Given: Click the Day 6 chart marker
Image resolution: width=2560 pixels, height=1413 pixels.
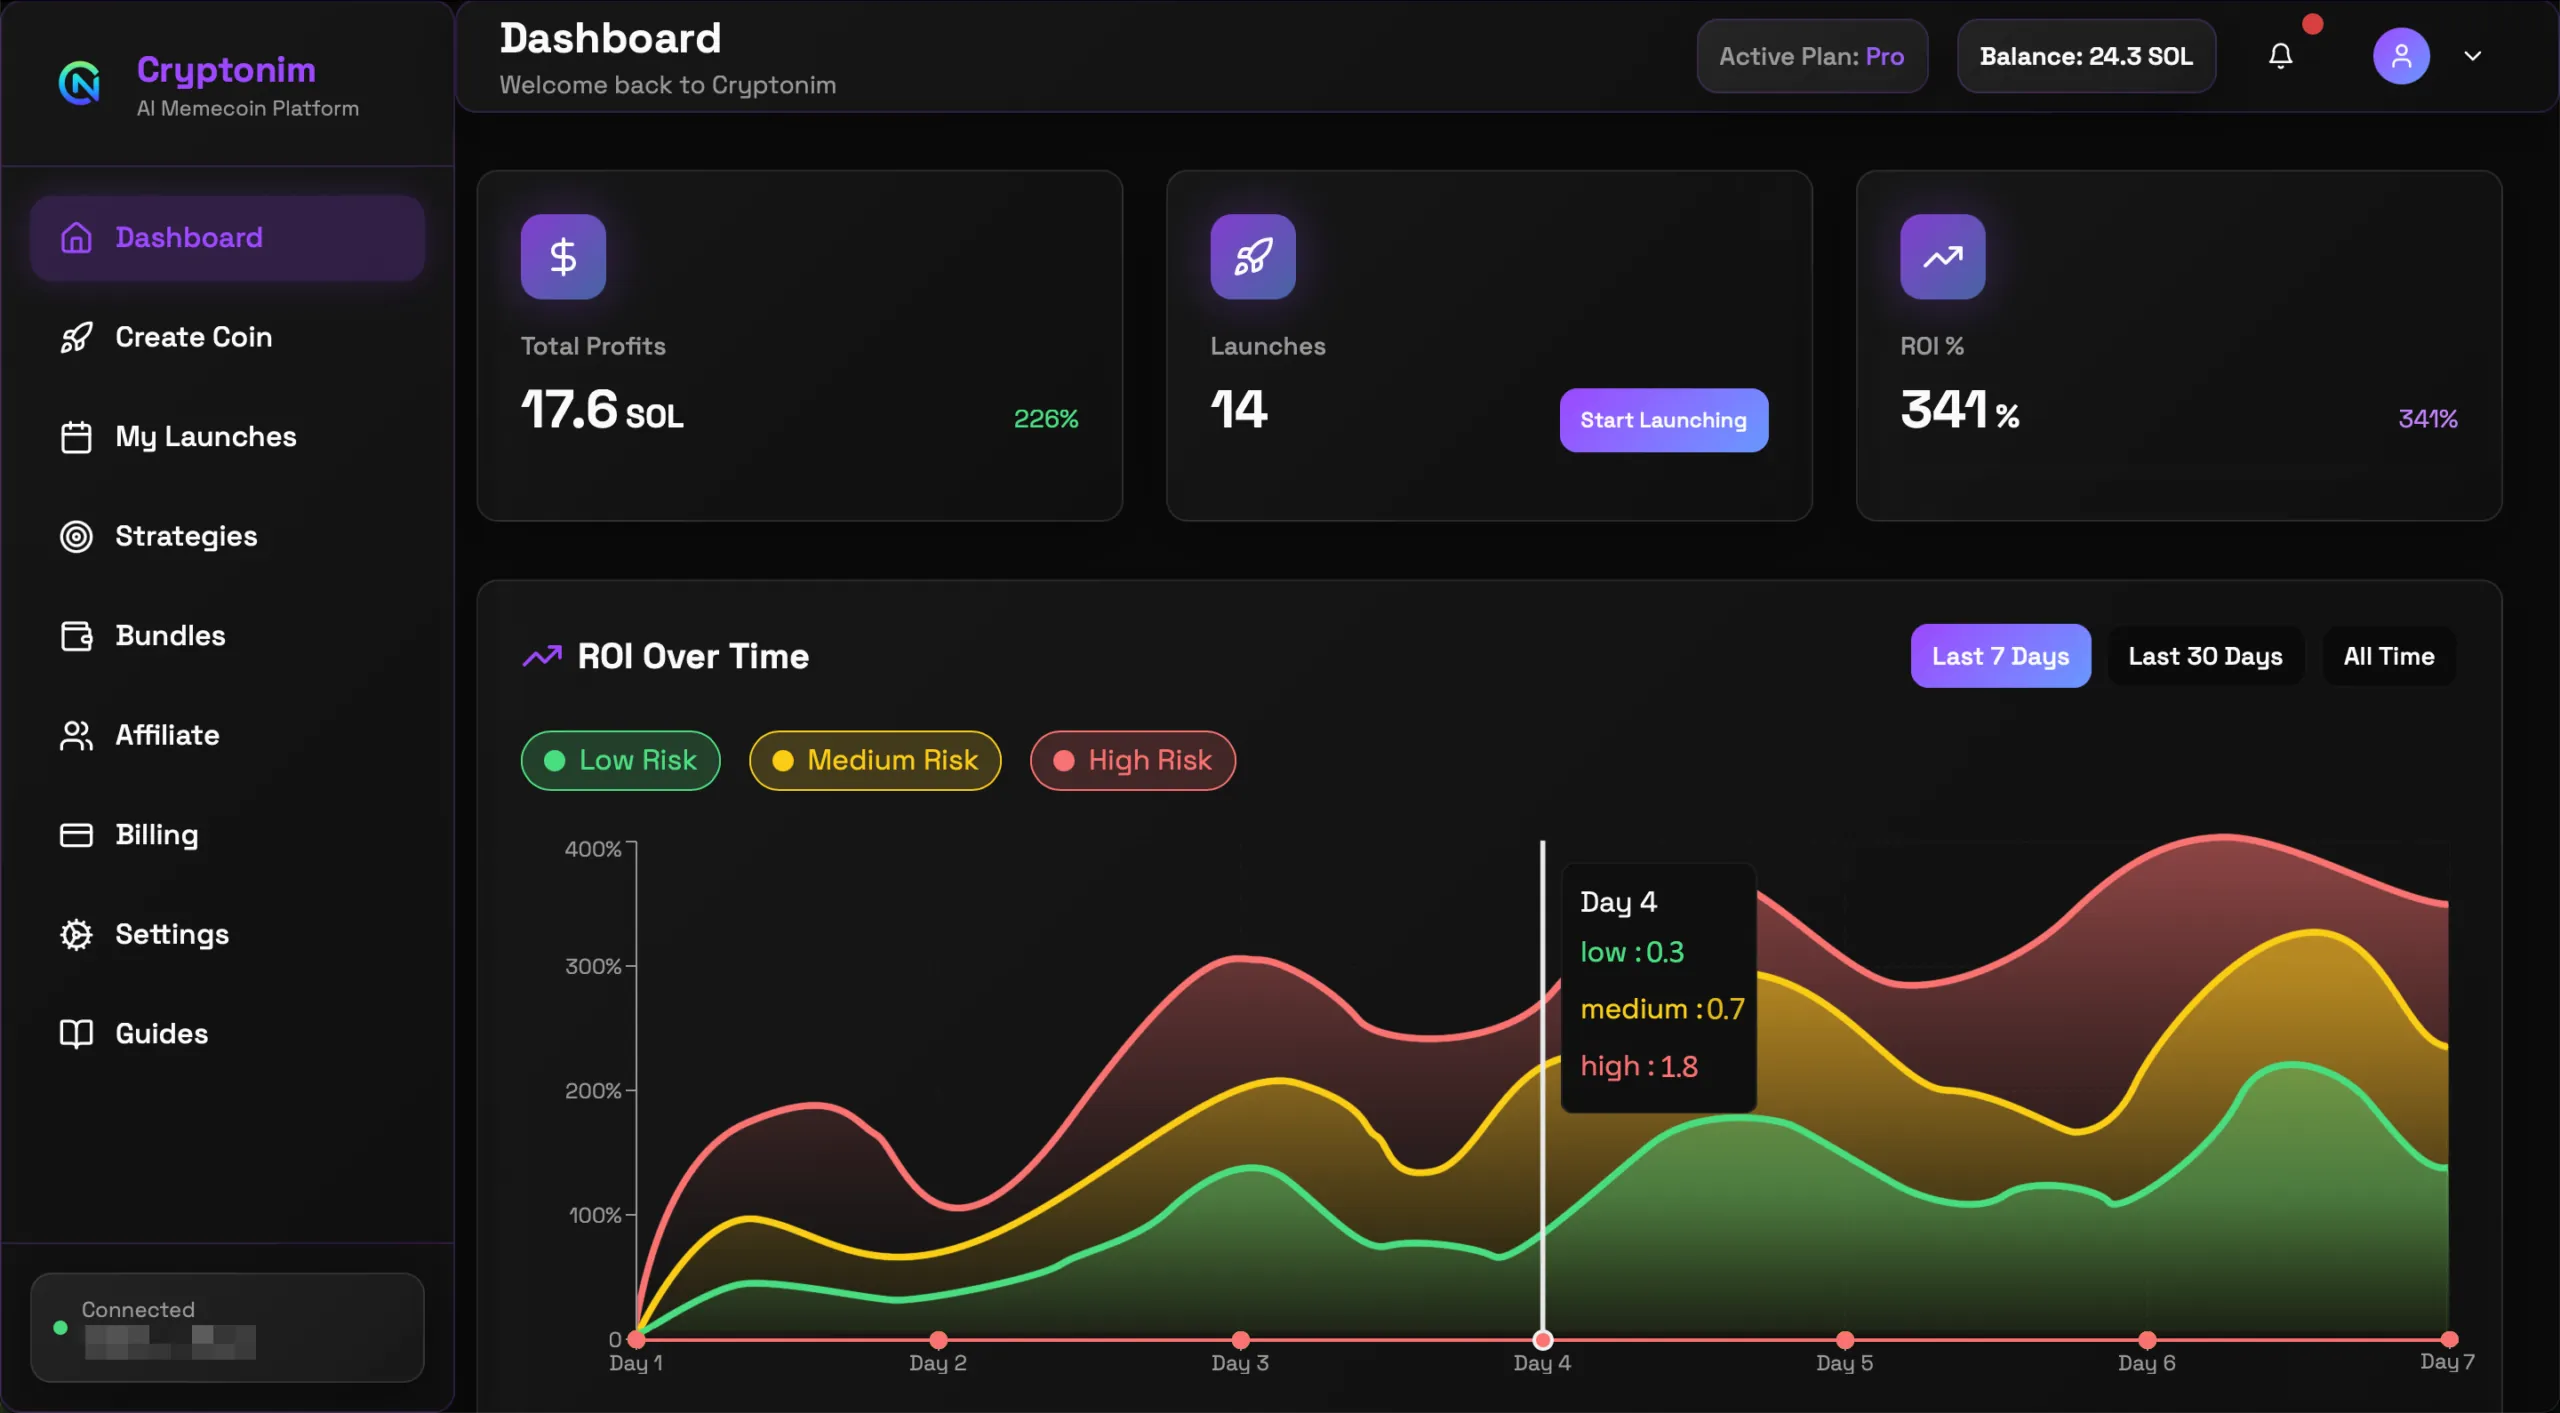Looking at the screenshot, I should pos(2147,1340).
